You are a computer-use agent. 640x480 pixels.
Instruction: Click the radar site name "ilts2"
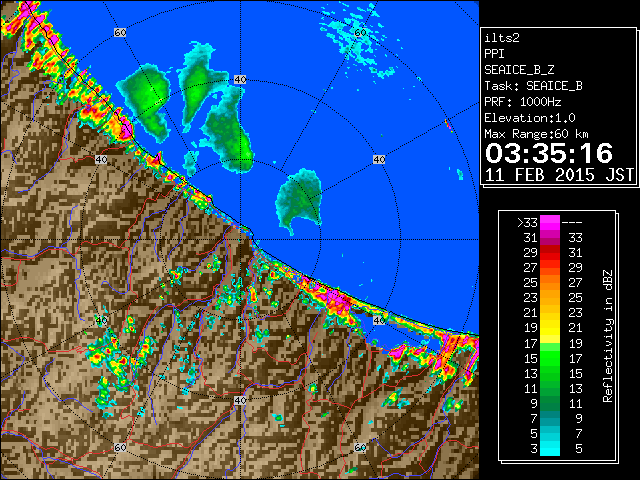pos(502,38)
